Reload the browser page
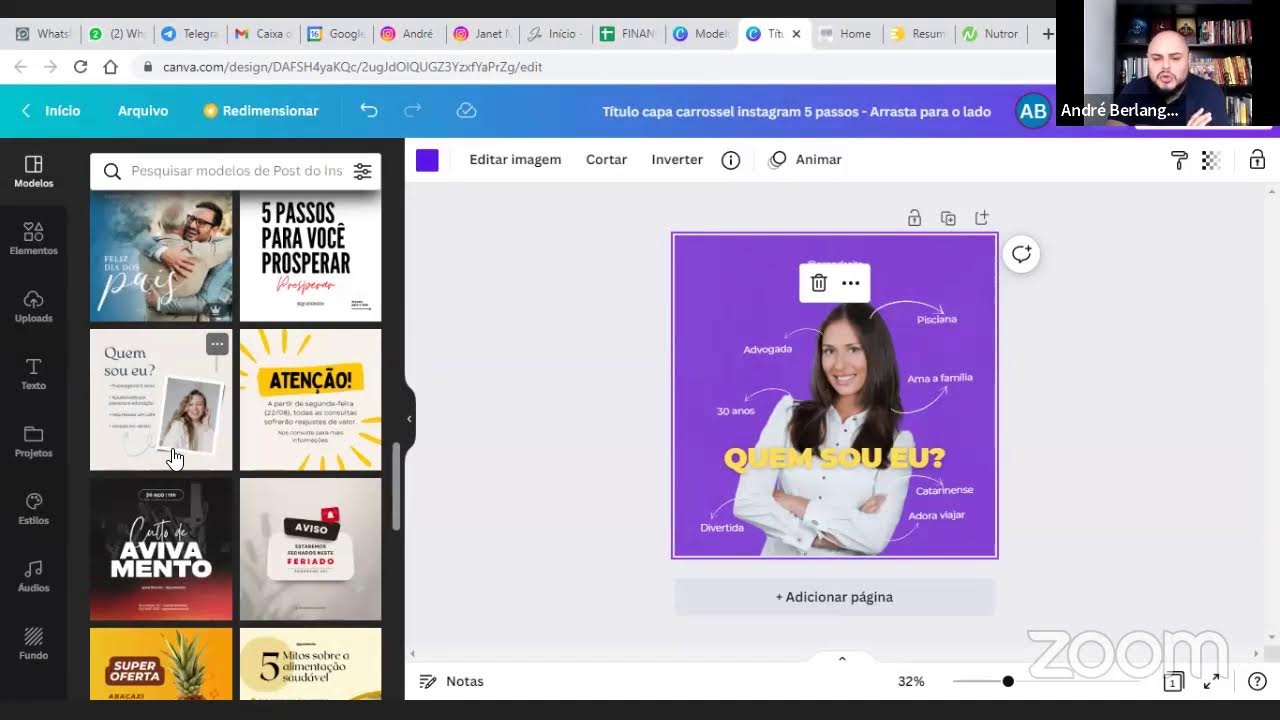The image size is (1280, 720). (x=81, y=67)
